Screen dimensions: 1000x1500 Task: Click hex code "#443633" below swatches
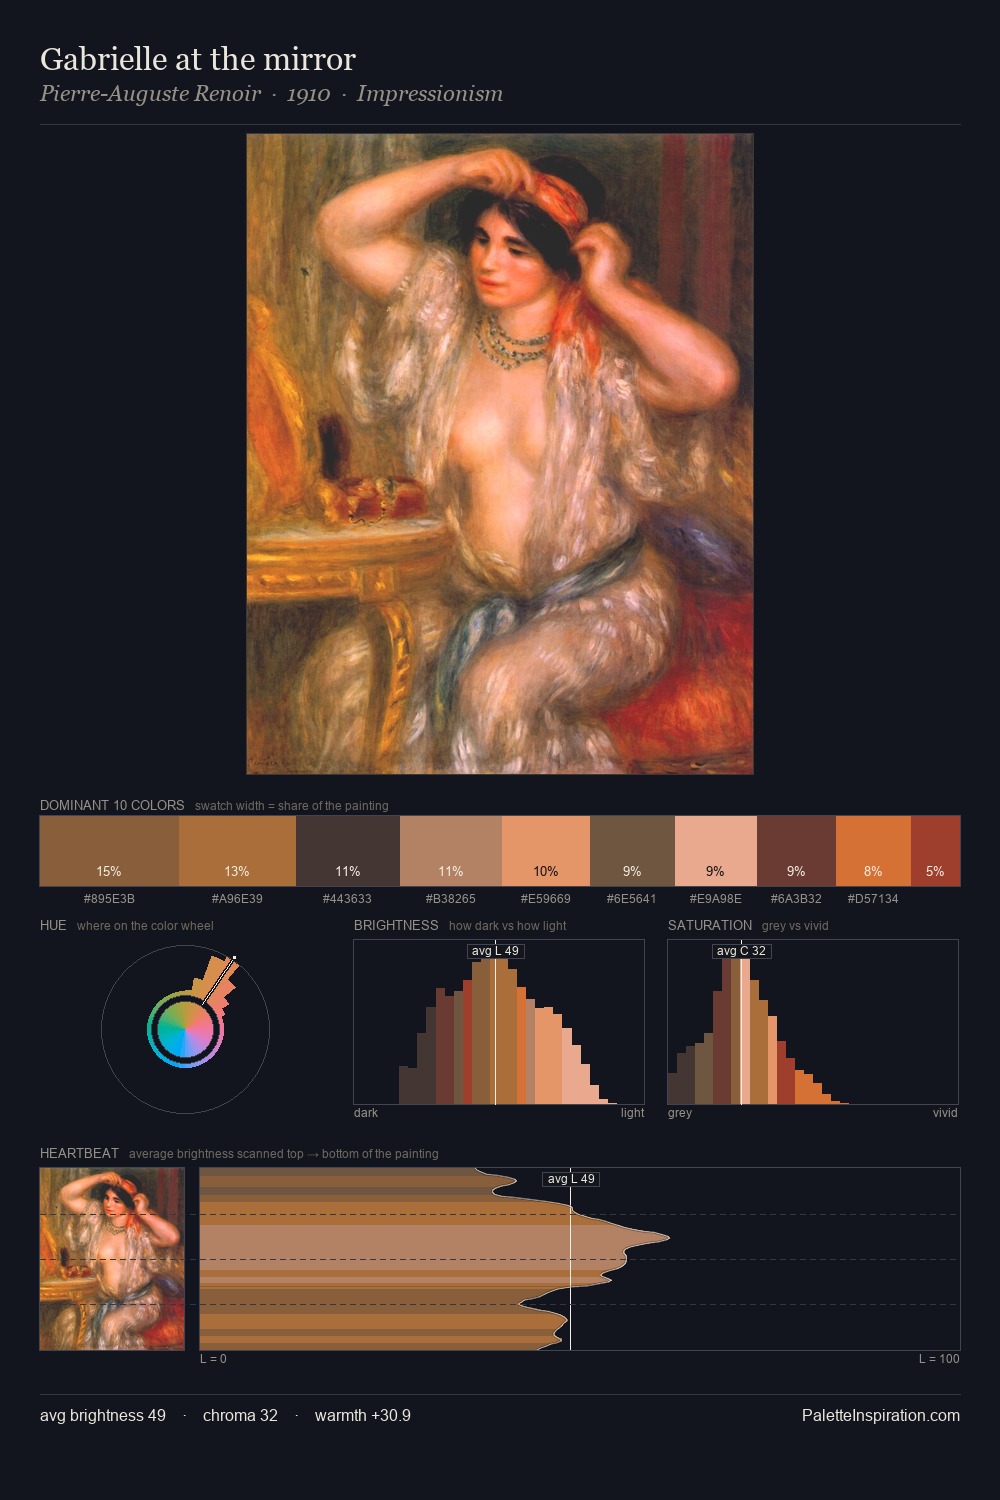tap(347, 899)
